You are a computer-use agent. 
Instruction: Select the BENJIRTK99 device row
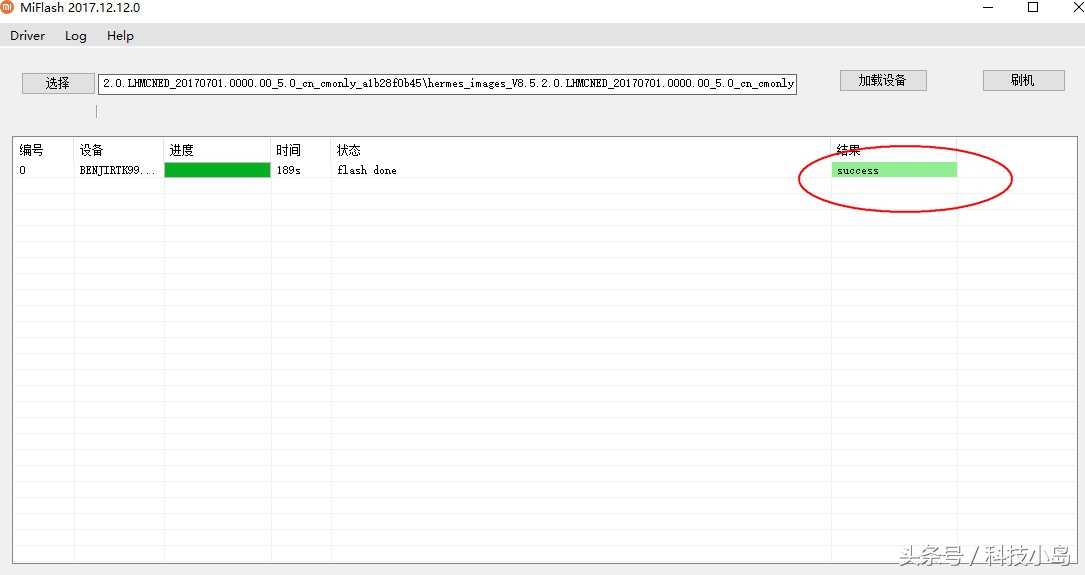tap(117, 171)
